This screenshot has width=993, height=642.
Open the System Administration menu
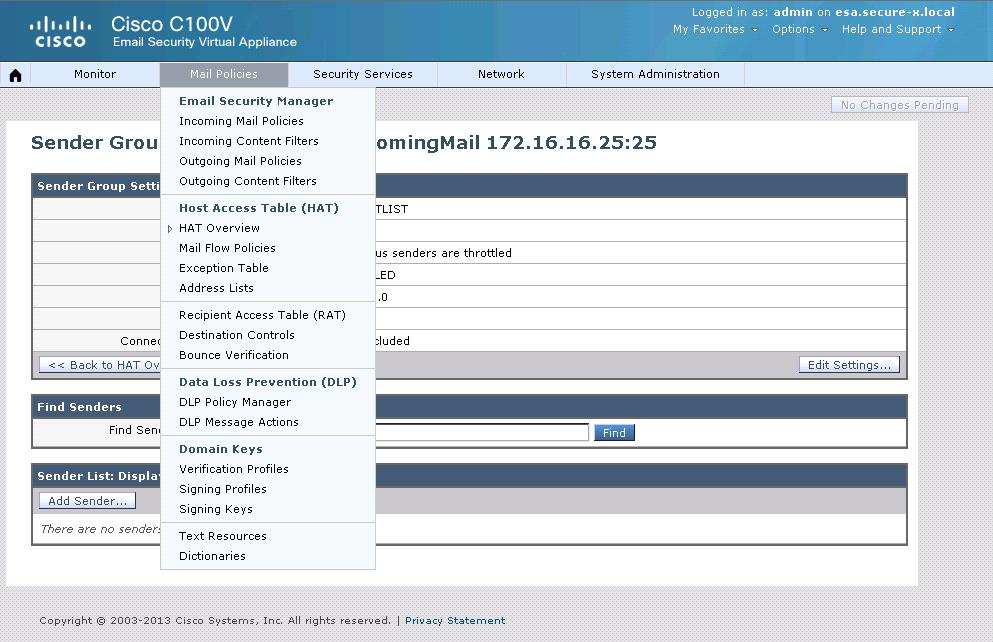[x=655, y=74]
